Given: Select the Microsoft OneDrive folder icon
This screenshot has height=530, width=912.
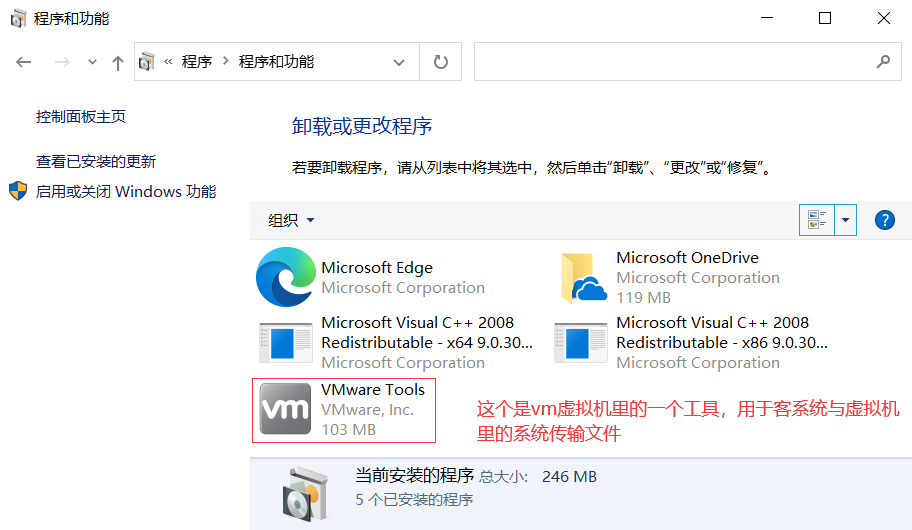Looking at the screenshot, I should click(584, 278).
